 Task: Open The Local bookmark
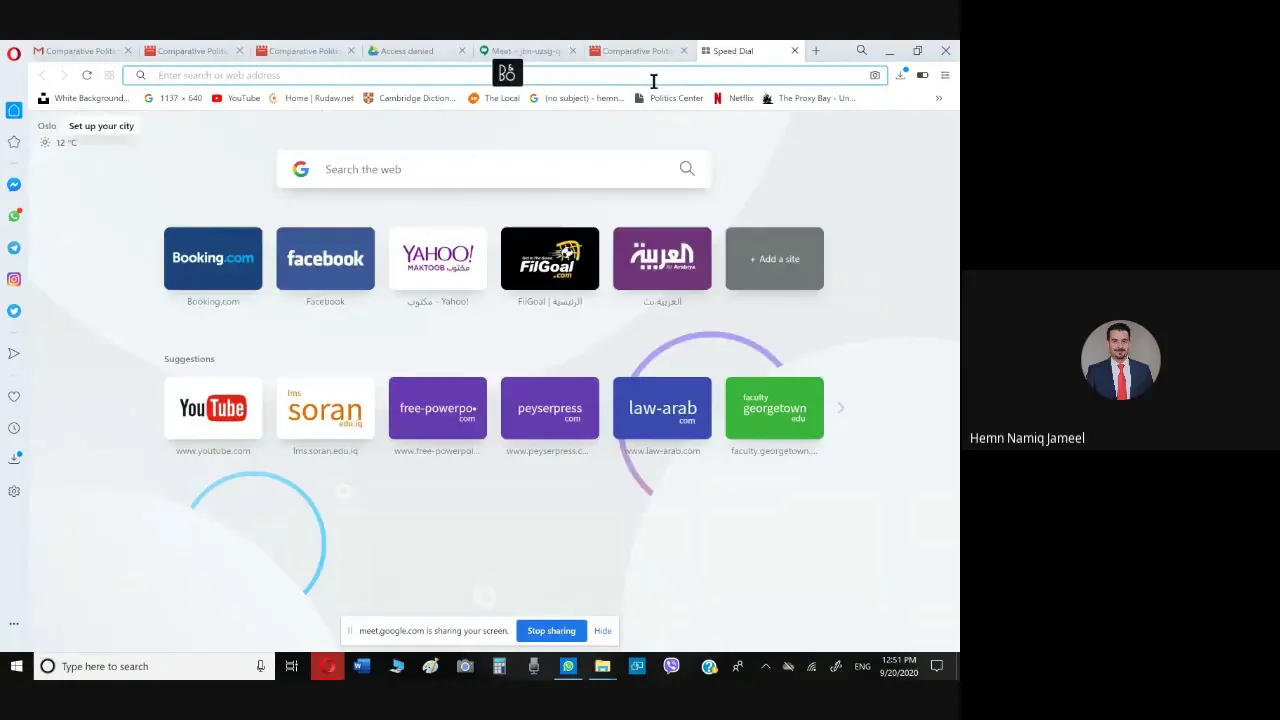coord(494,98)
